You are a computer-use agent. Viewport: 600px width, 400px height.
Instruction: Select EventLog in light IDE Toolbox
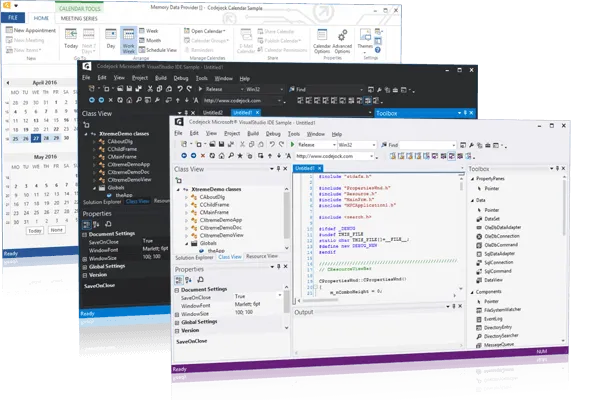489,319
